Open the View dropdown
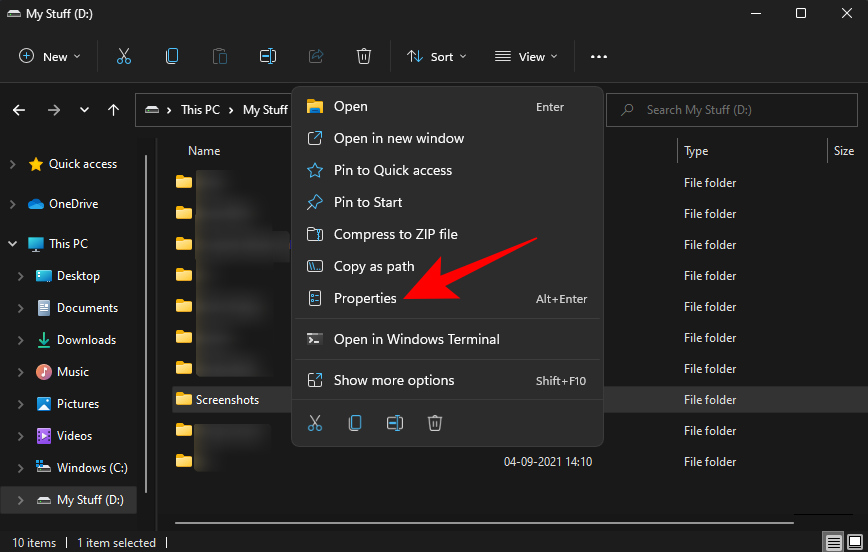 (526, 57)
